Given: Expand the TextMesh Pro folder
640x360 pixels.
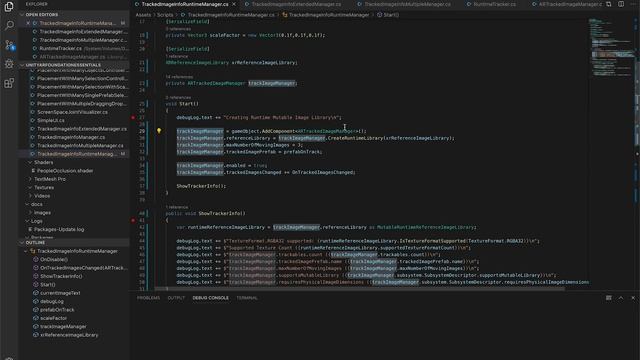Looking at the screenshot, I should tap(30, 179).
